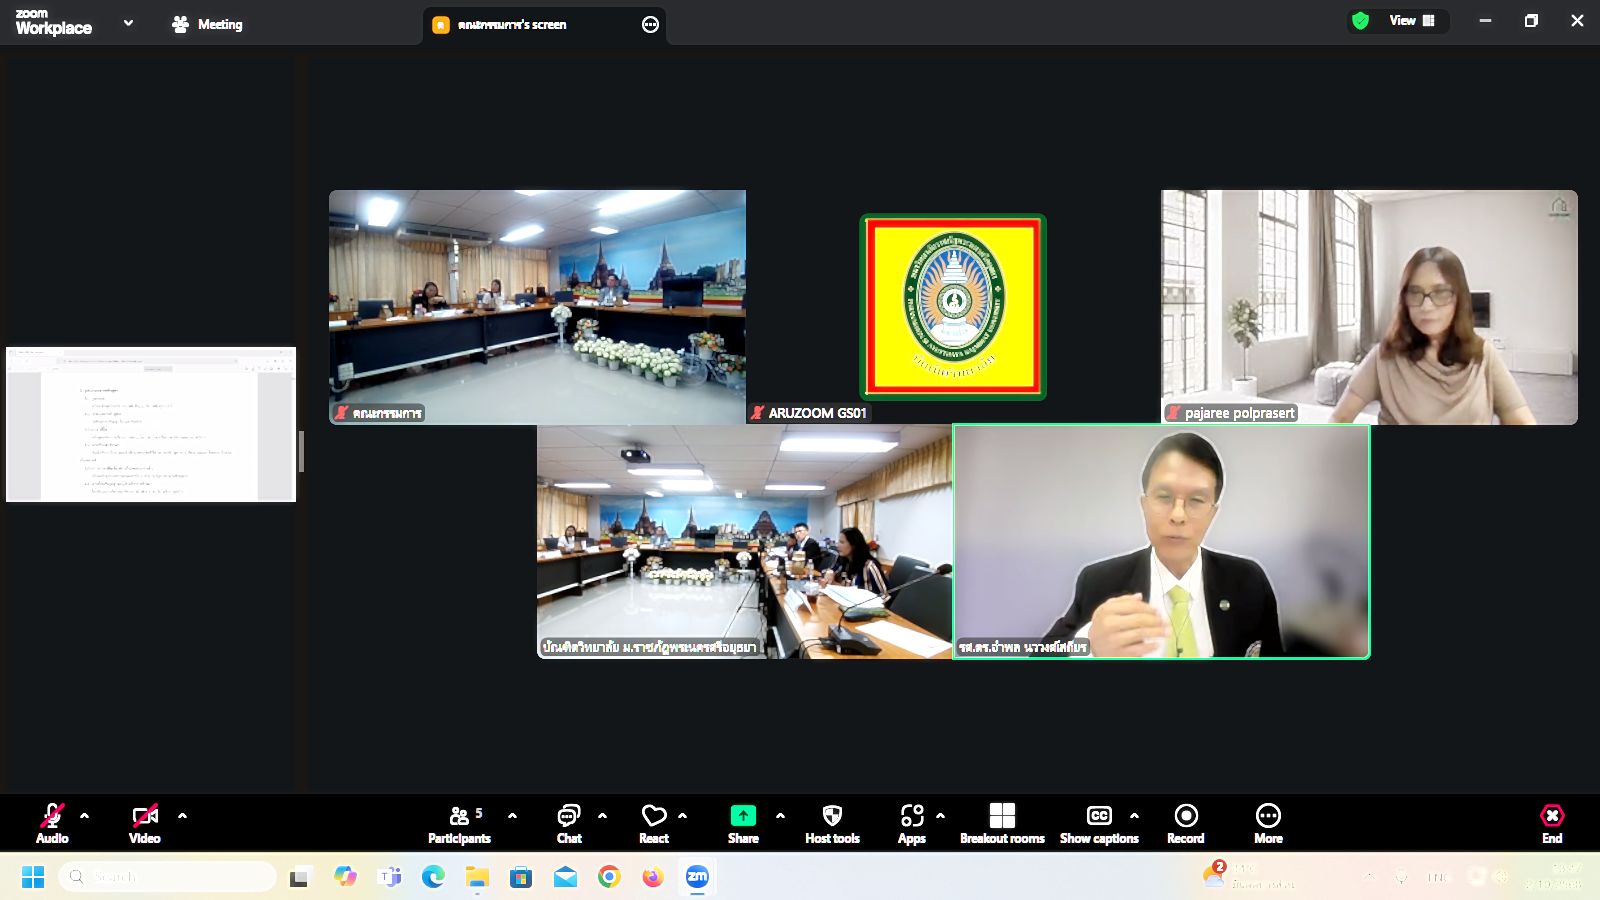Viewport: 1600px width, 900px height.
Task: Toggle Show captions
Action: (x=1099, y=824)
